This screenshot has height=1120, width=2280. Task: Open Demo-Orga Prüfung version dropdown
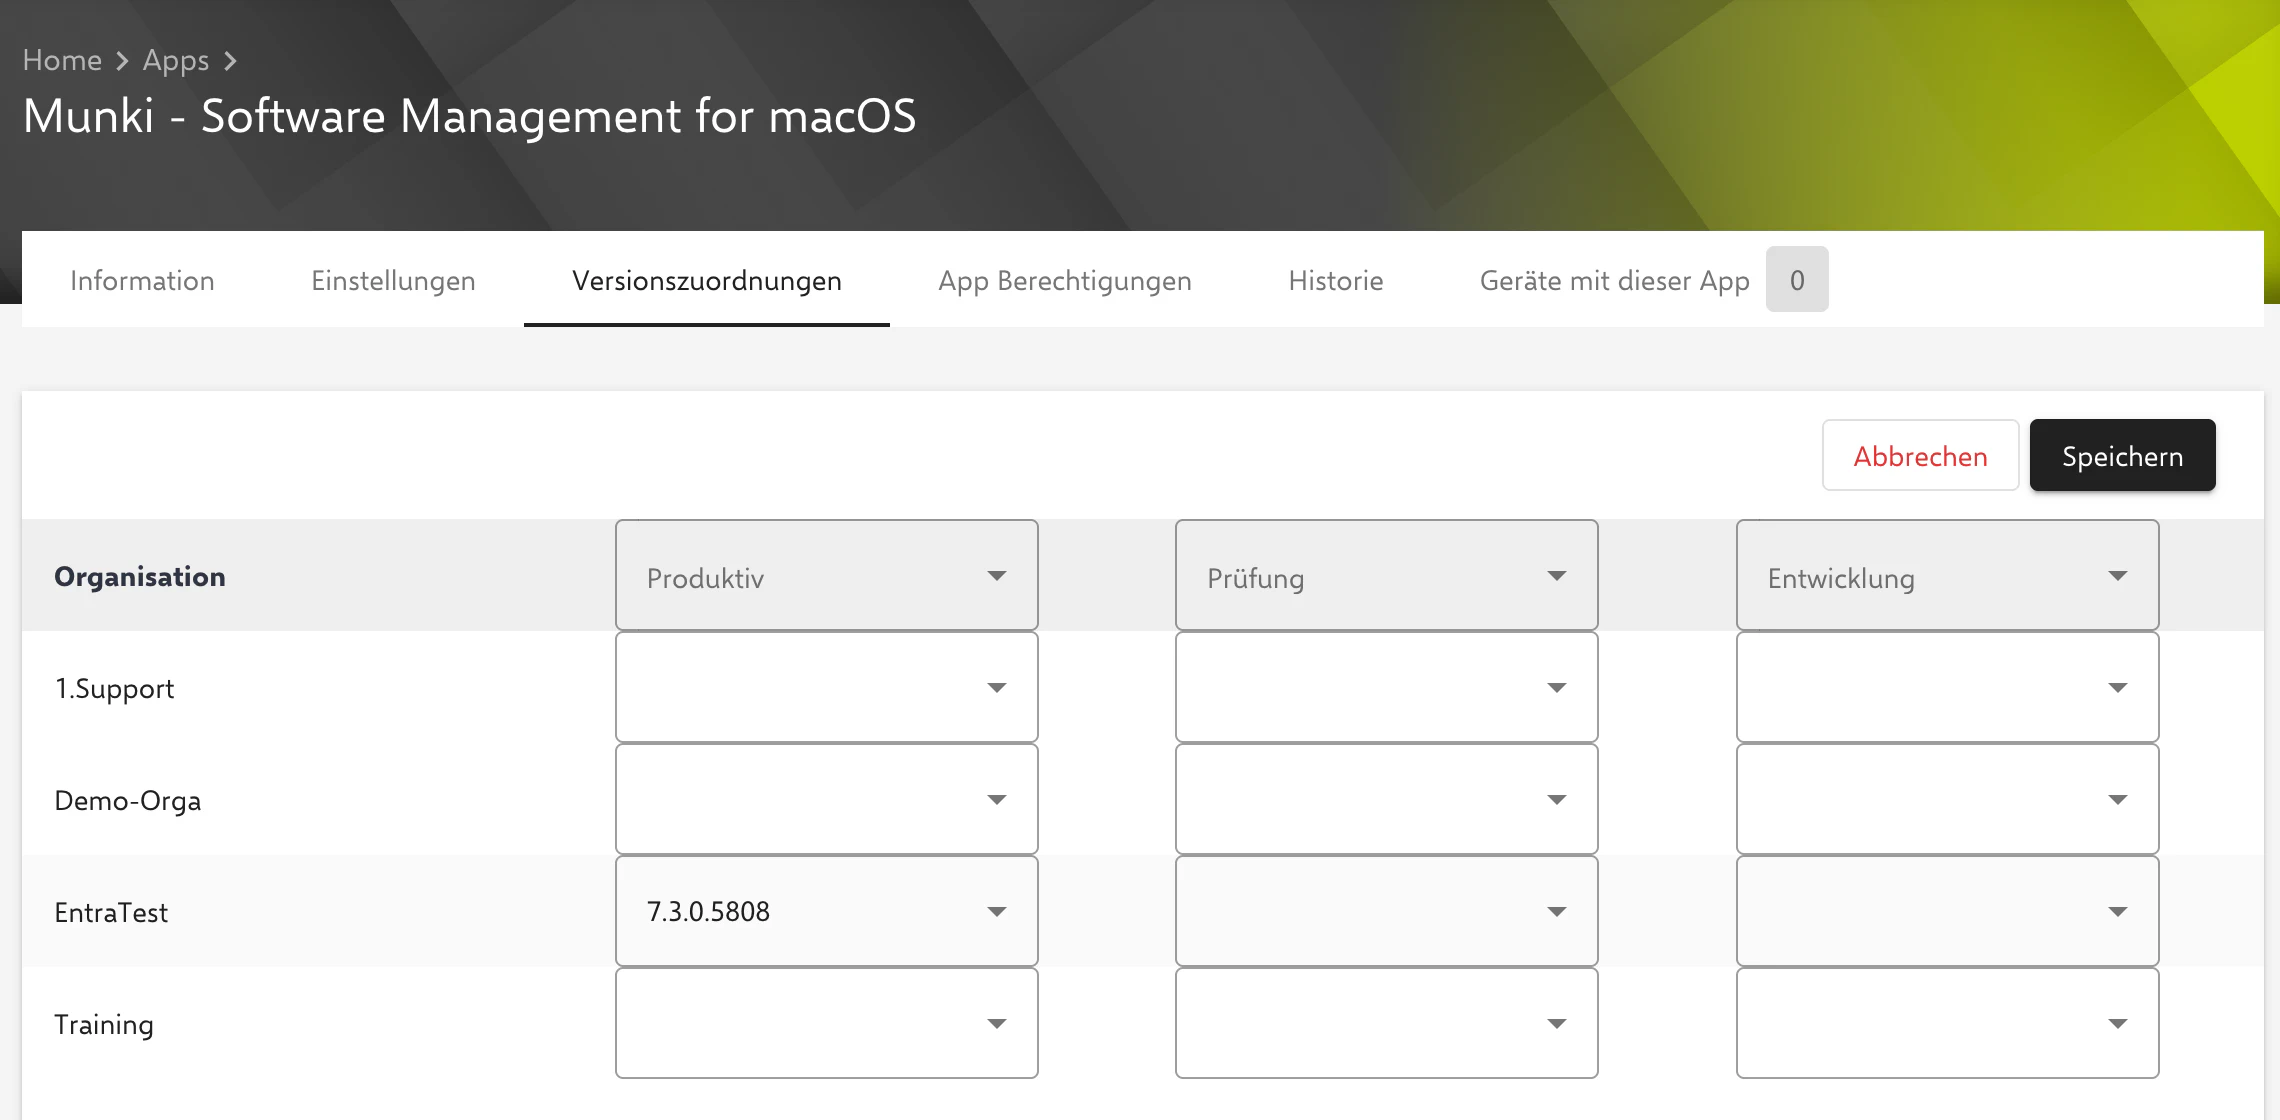pyautogui.click(x=1387, y=799)
